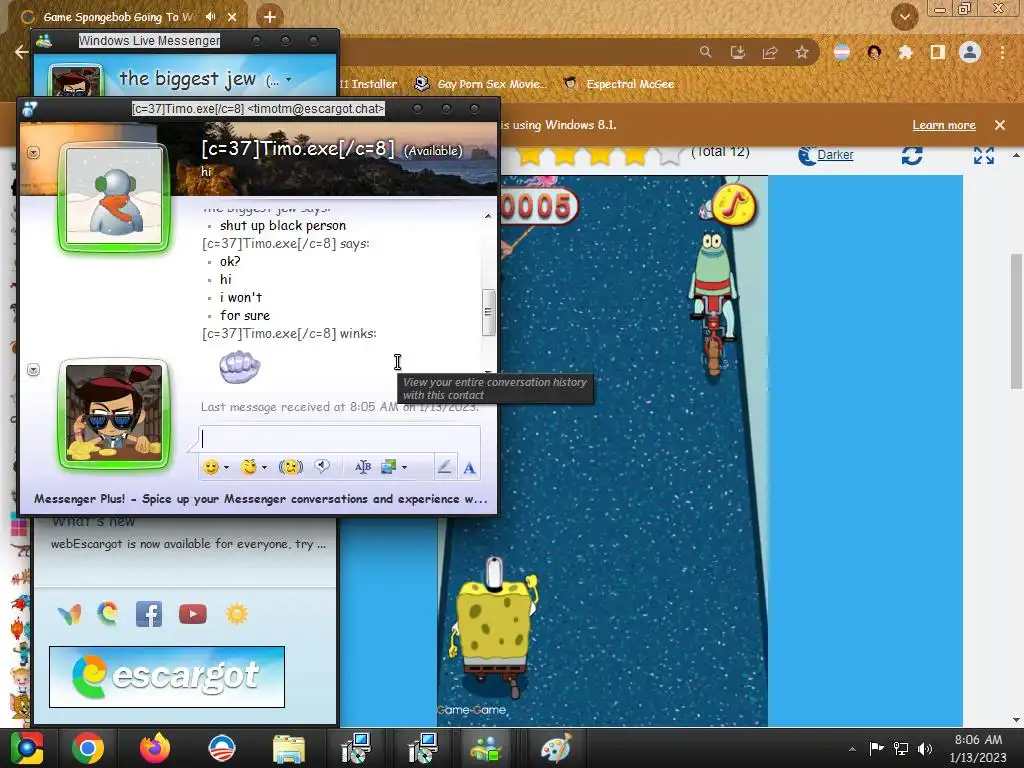1024x768 pixels.
Task: Open the Chrome tab search chevron
Action: (905, 17)
